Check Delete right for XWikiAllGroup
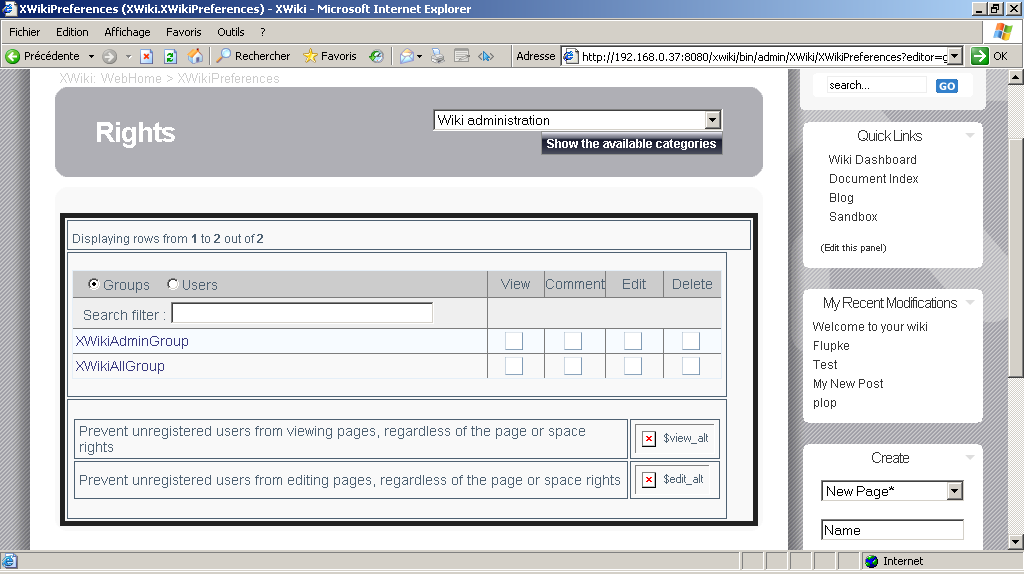 coord(691,366)
